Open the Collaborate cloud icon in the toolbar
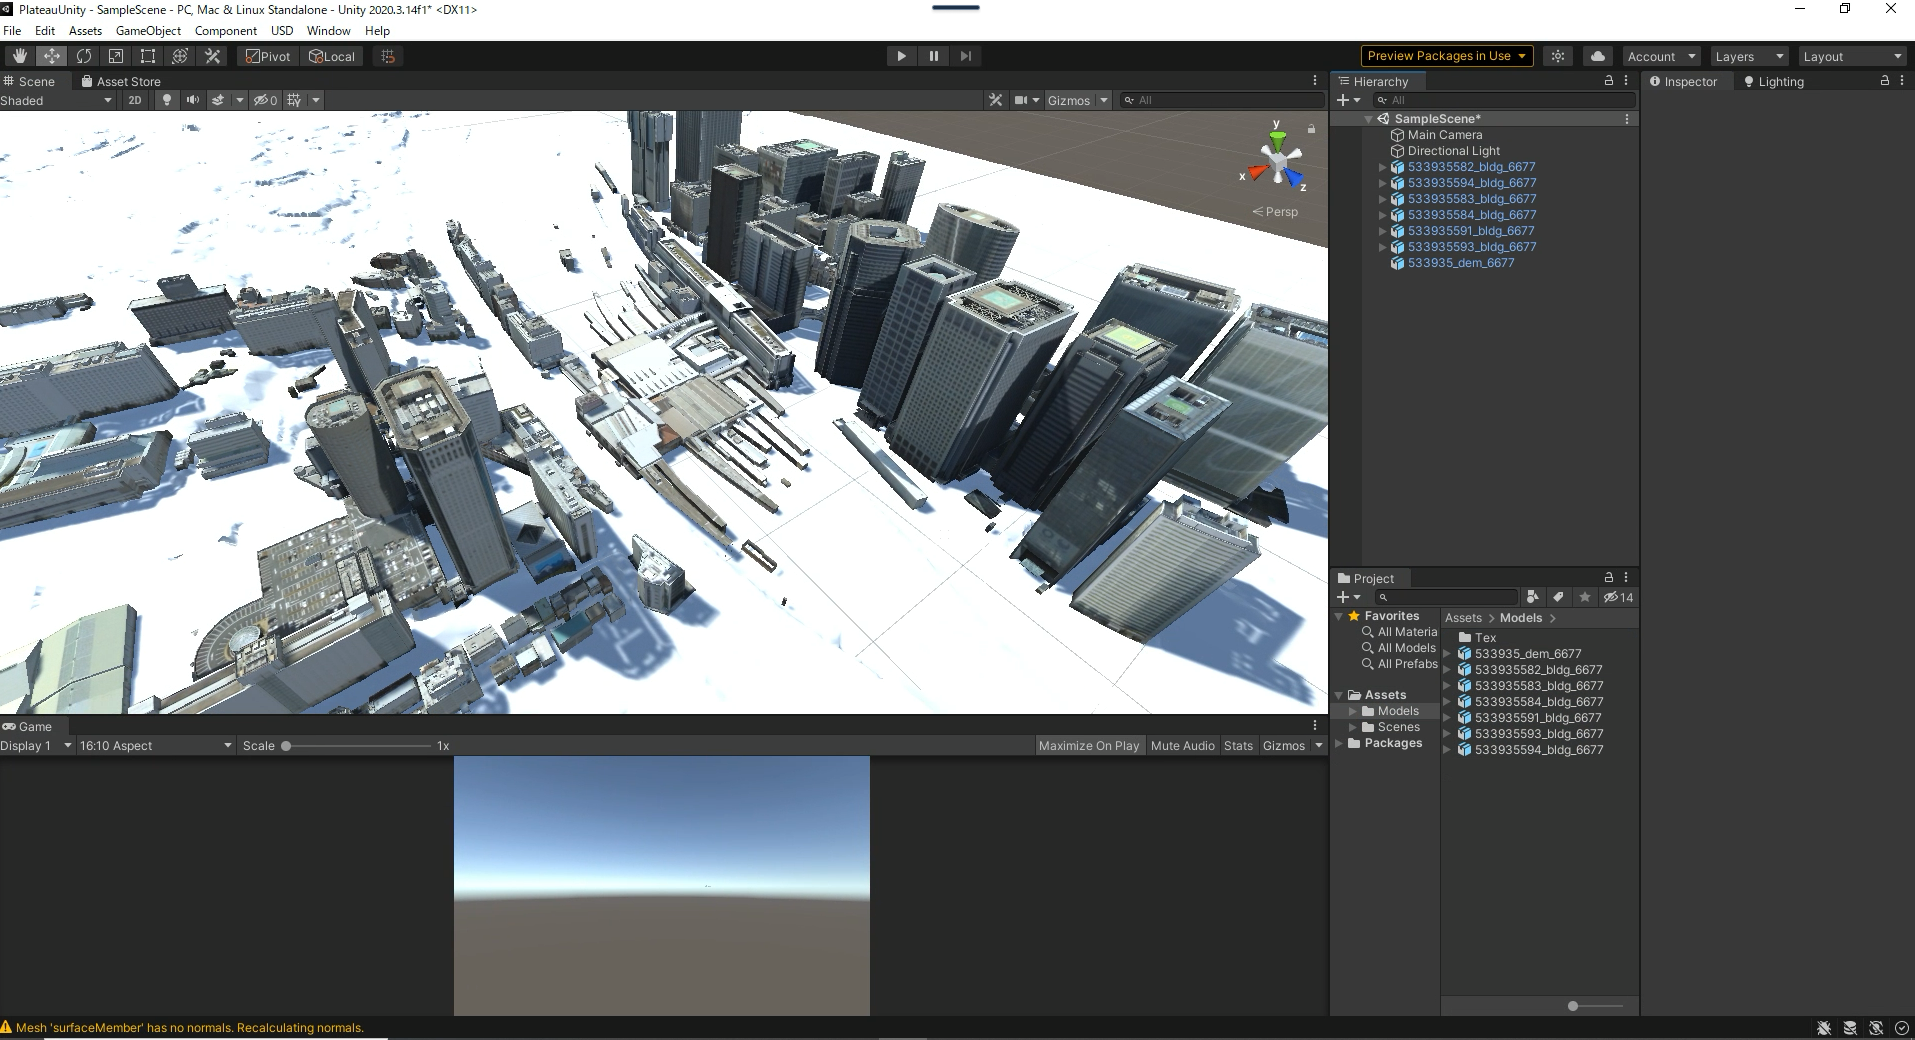This screenshot has height=1040, width=1915. [1599, 56]
